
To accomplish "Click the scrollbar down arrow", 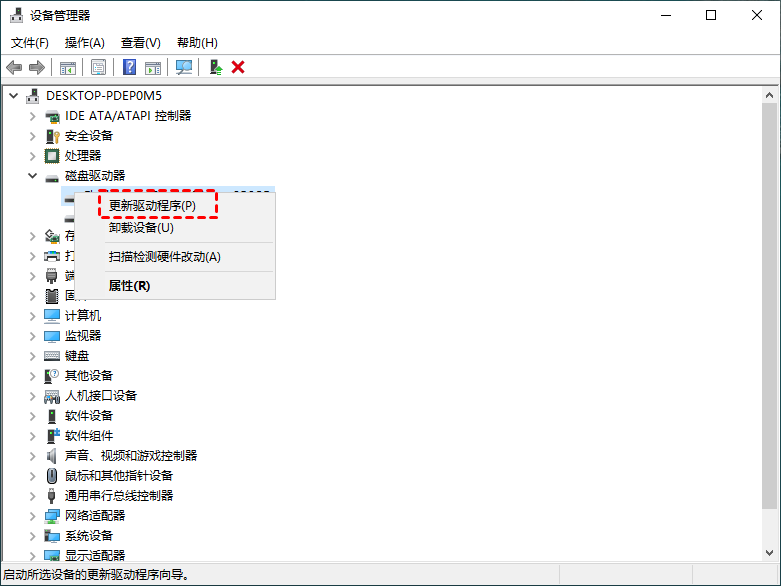I will tap(769, 553).
